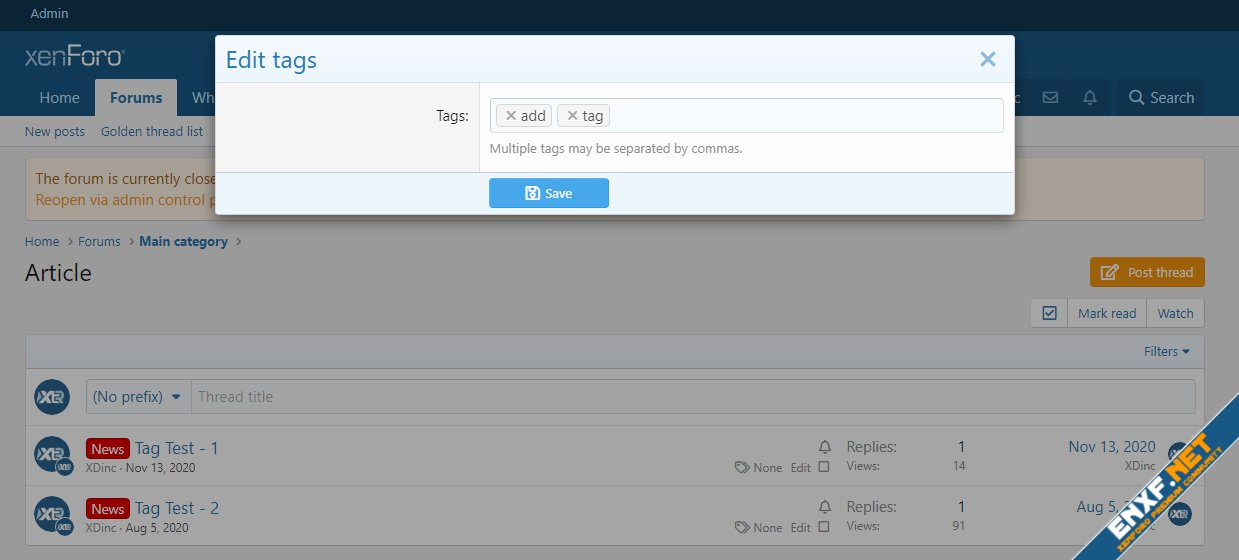Click Edit tags link for Tag Test - 1
The width and height of the screenshot is (1239, 560).
point(800,468)
